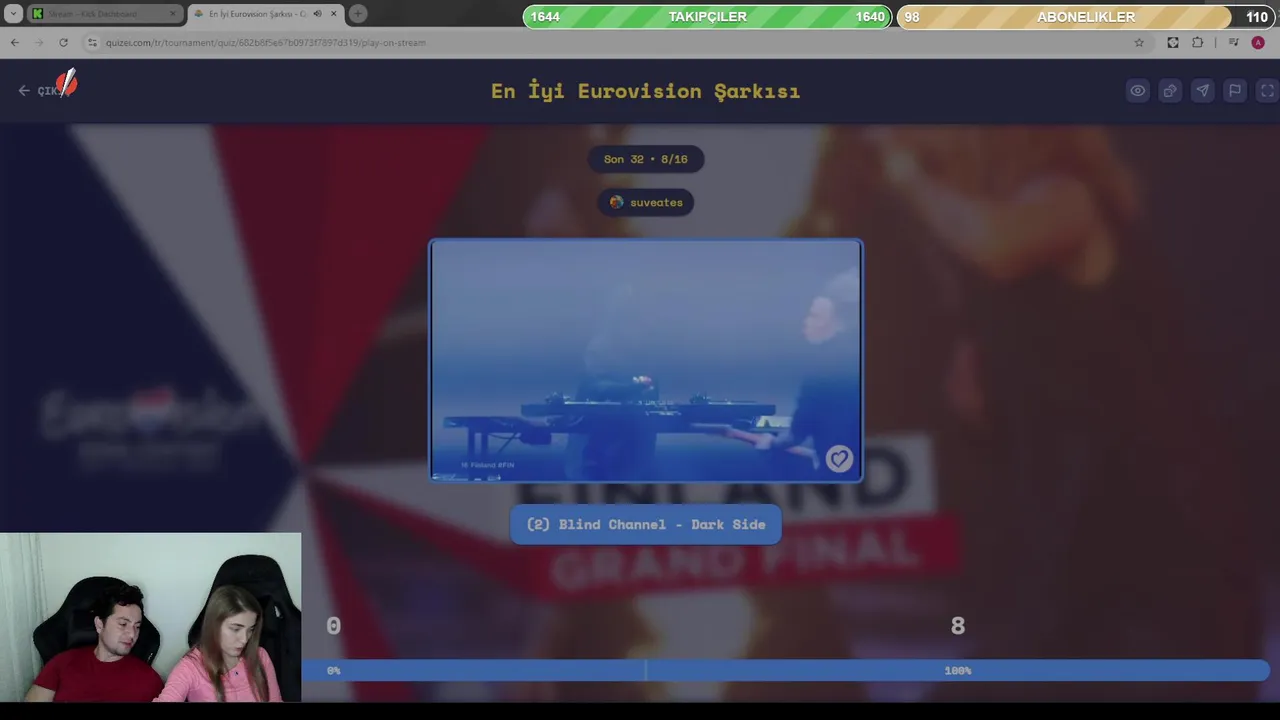1280x720 pixels.
Task: Close the Eurovision quiz tab
Action: (x=333, y=14)
